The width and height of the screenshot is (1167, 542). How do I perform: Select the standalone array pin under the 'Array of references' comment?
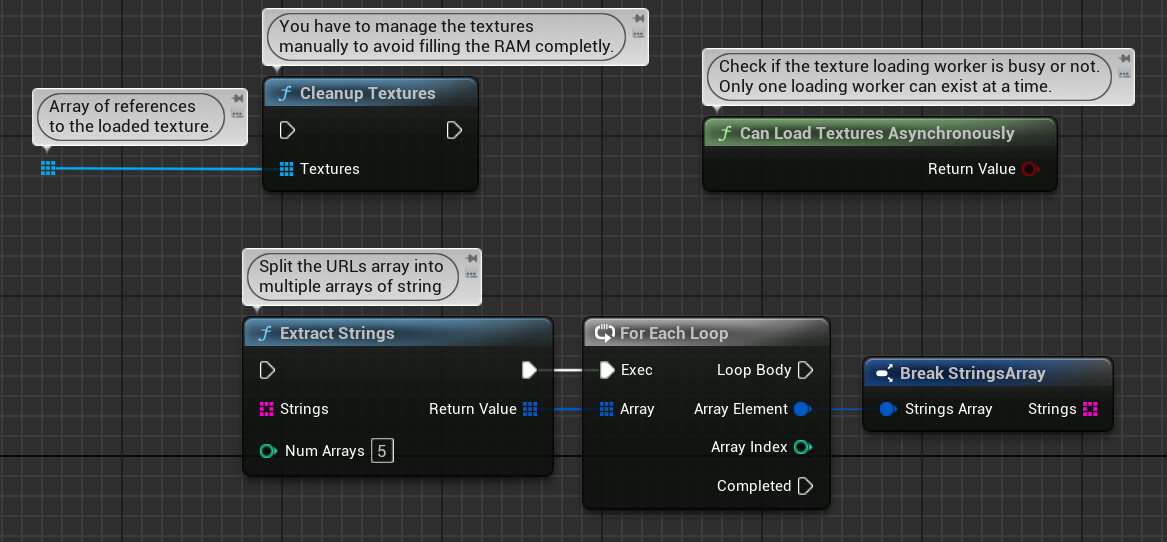(x=48, y=168)
